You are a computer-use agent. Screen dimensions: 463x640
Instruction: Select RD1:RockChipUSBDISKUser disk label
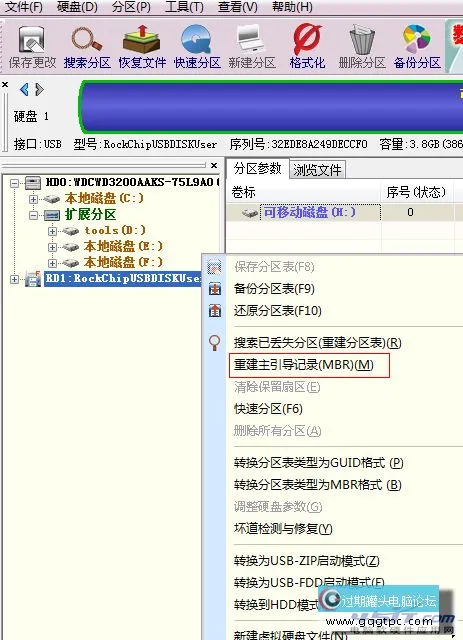123,279
